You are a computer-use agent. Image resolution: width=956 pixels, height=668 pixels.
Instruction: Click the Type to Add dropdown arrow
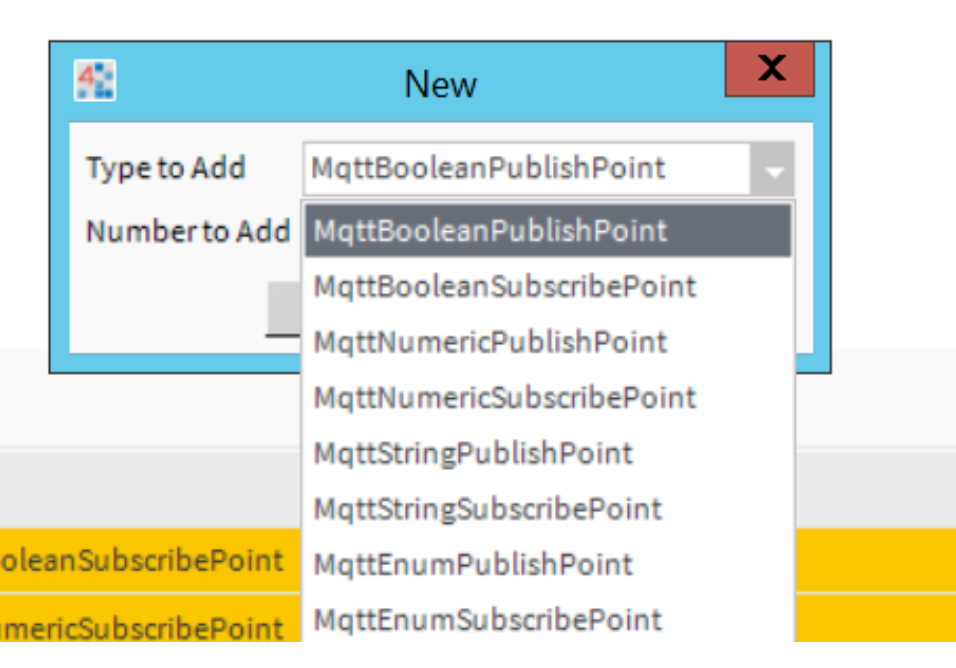[773, 169]
